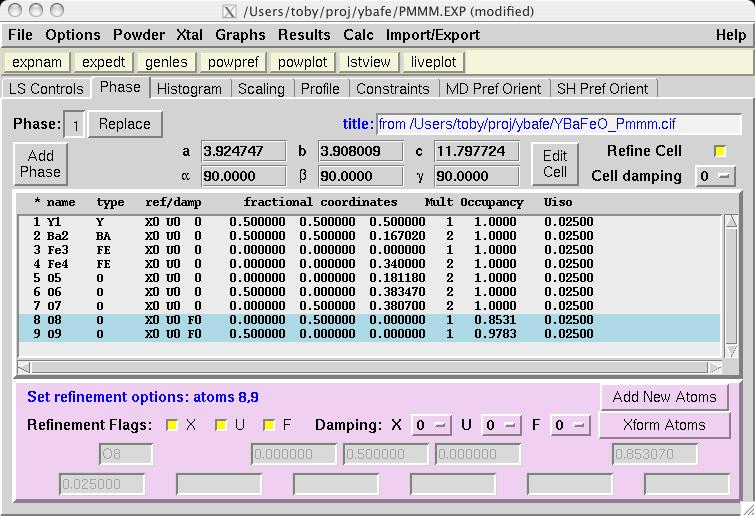Viewport: 755px width, 516px height.
Task: Open the Calc menu
Action: click(x=358, y=35)
